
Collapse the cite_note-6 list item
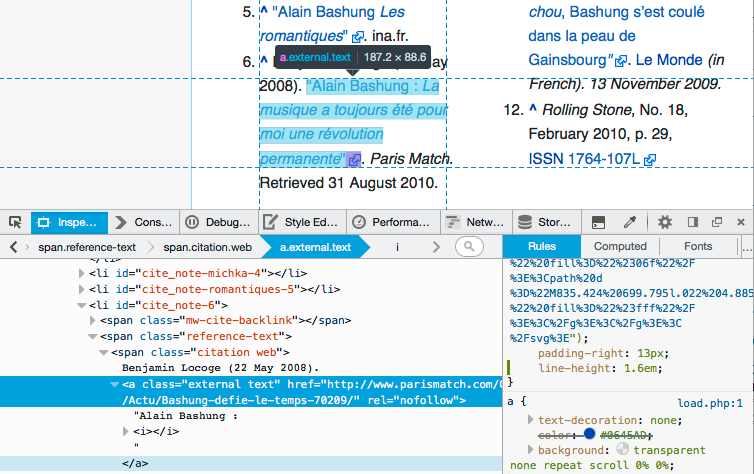coord(82,305)
